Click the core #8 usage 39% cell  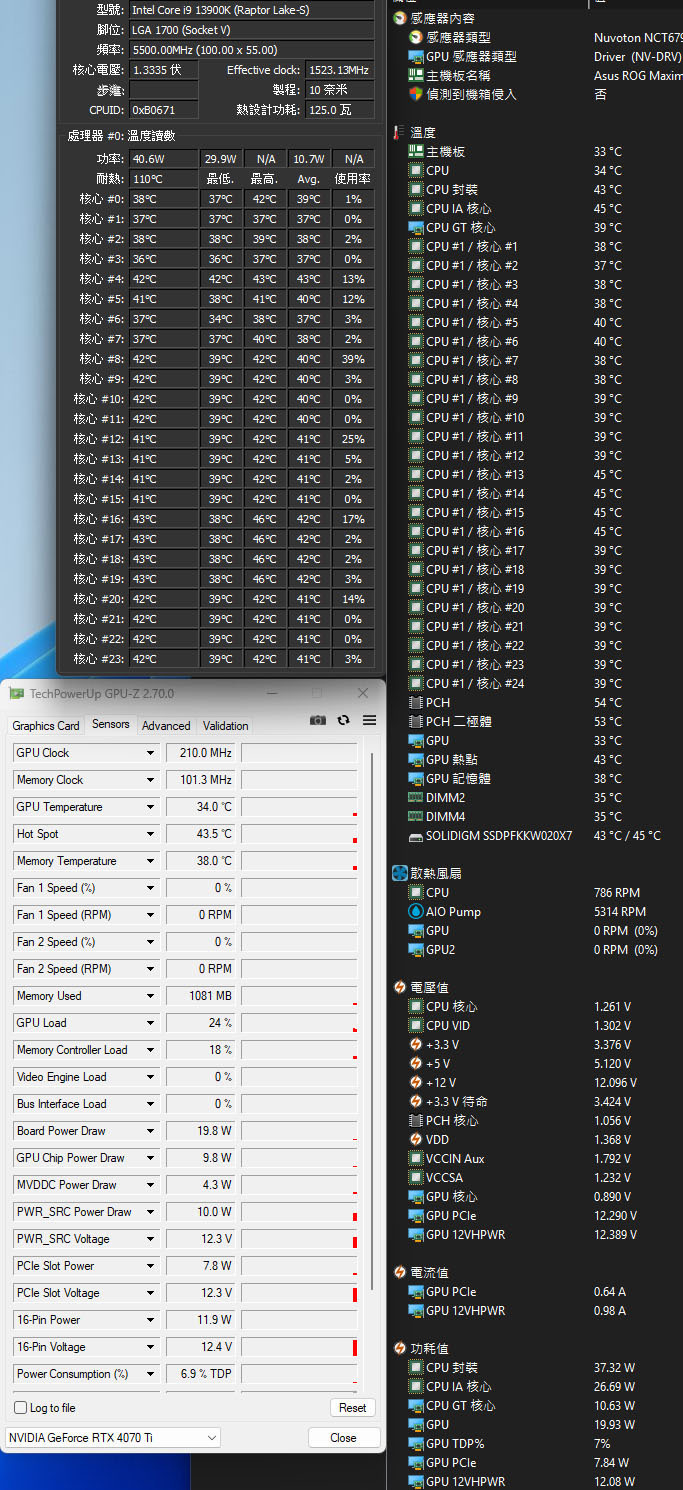(x=353, y=359)
